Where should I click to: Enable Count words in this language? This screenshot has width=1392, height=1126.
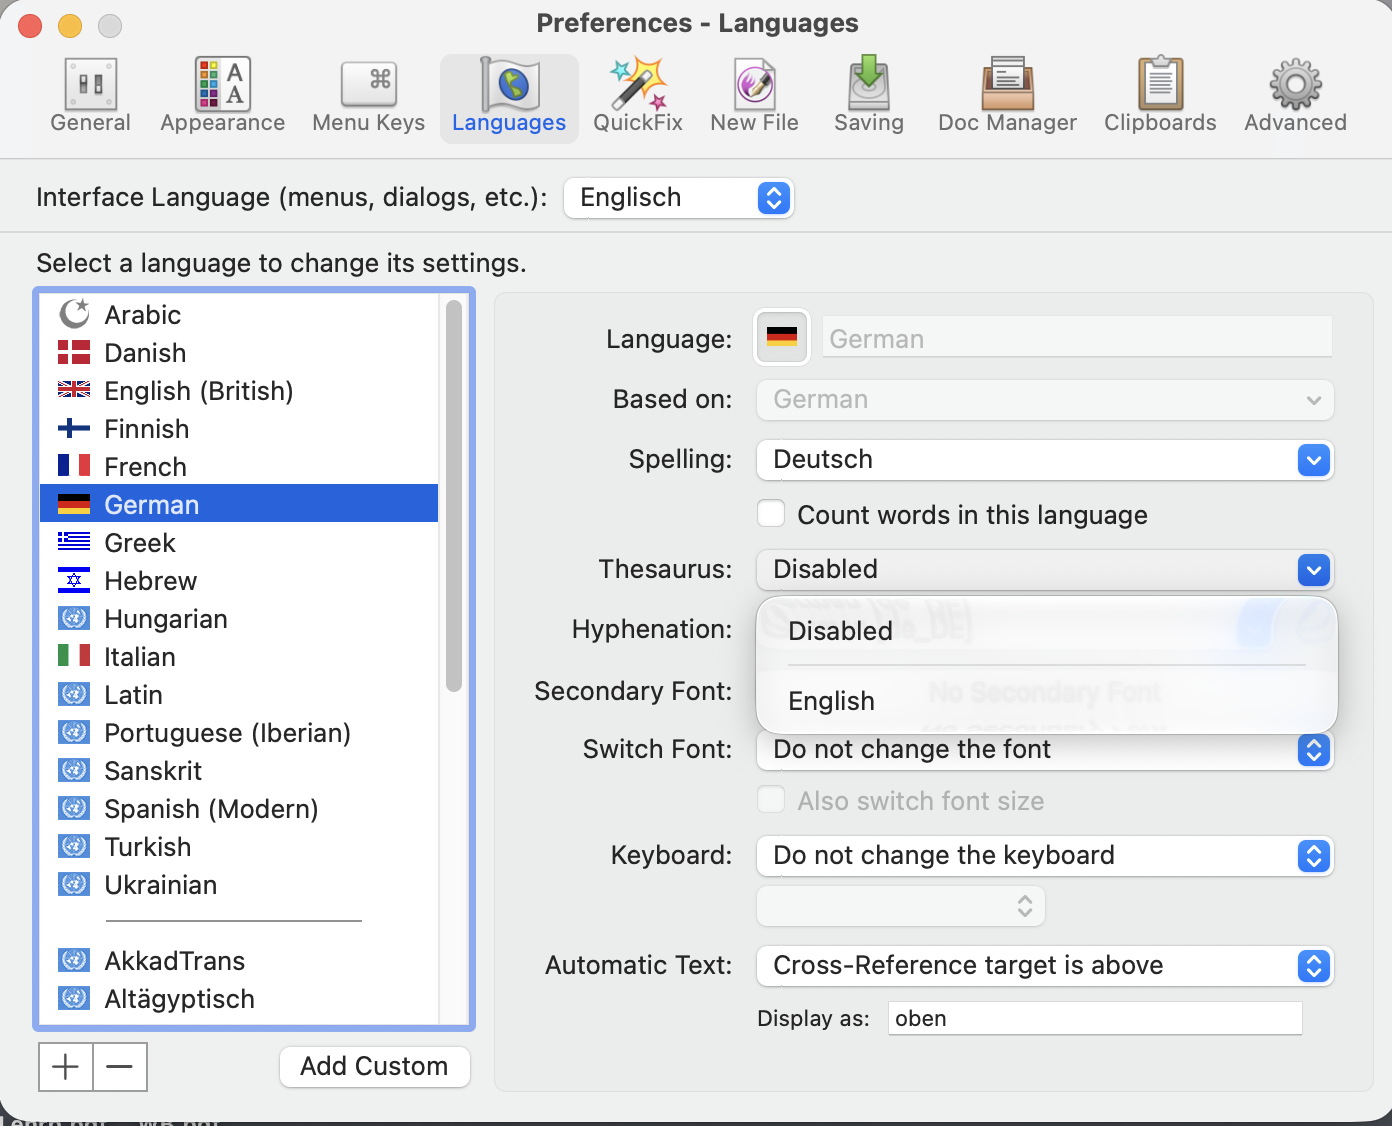pyautogui.click(x=771, y=514)
